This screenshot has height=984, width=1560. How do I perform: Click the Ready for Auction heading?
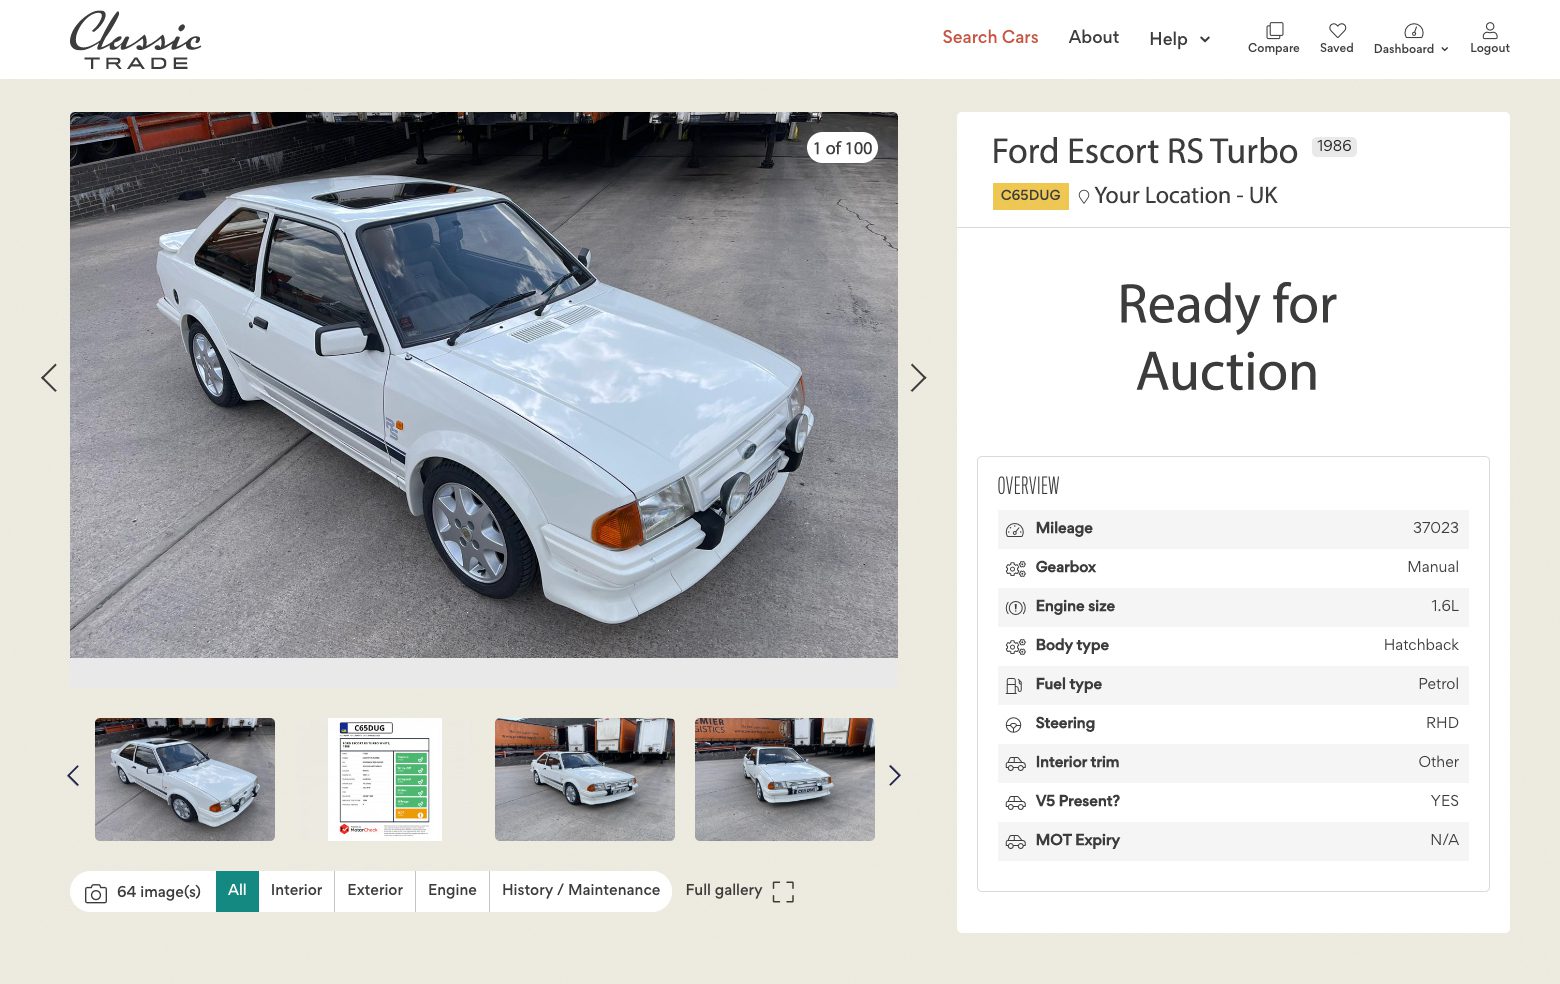[1227, 337]
